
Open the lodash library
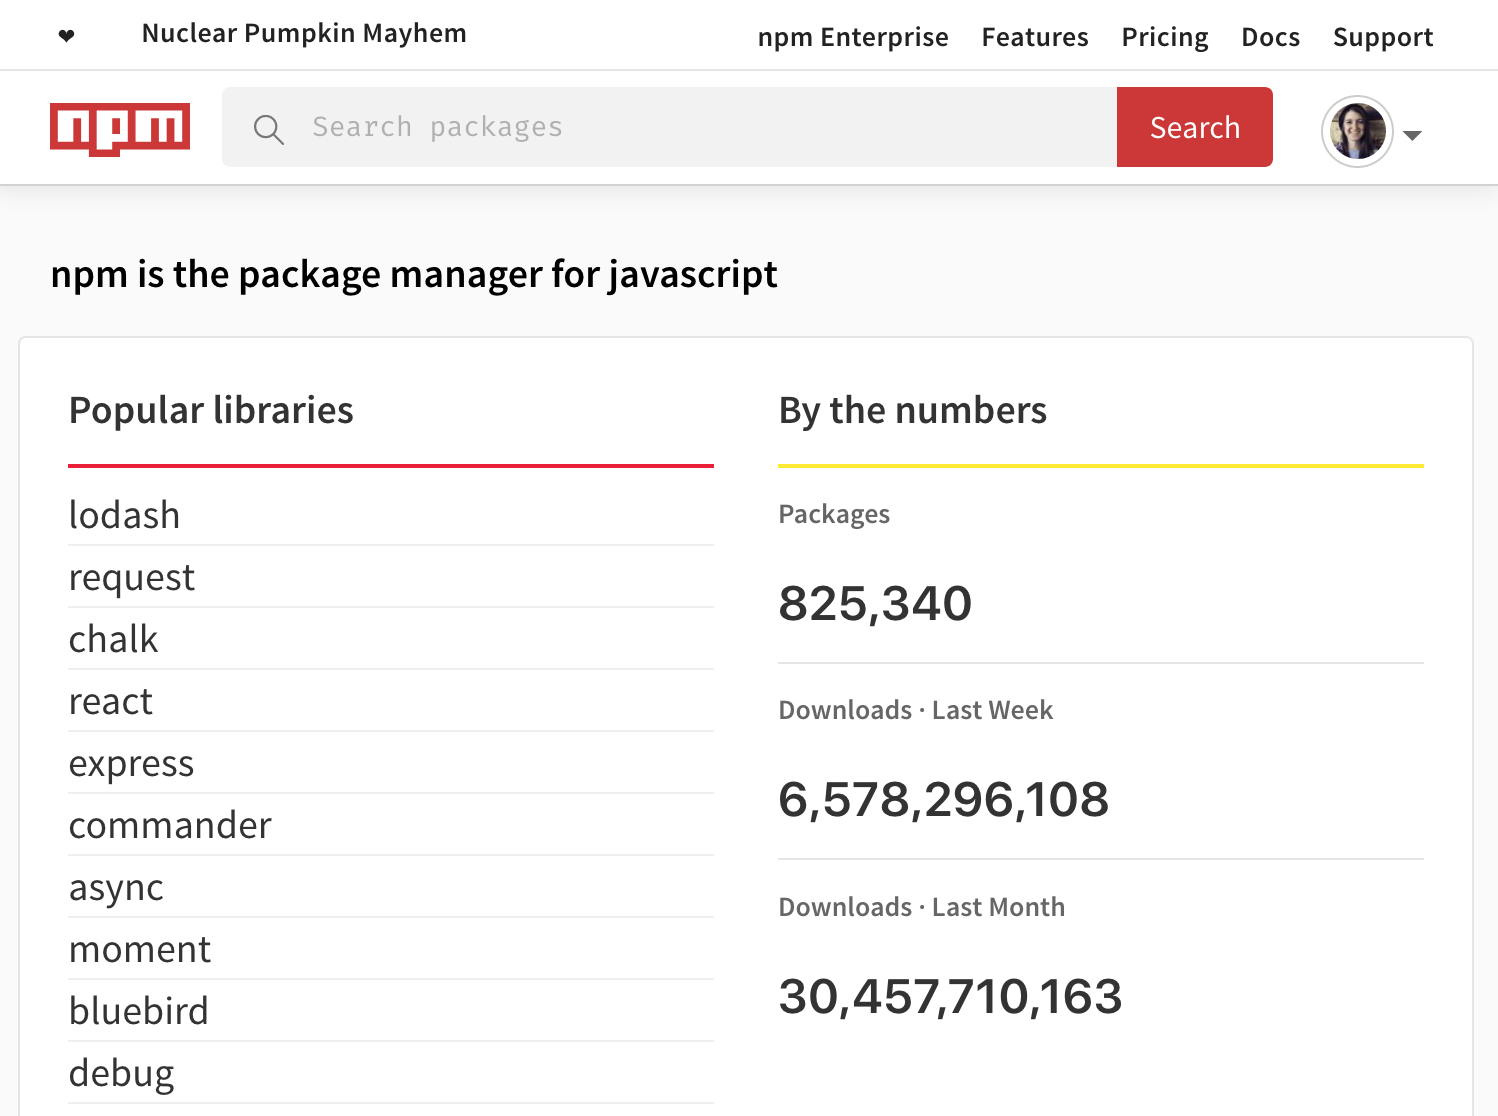[124, 515]
